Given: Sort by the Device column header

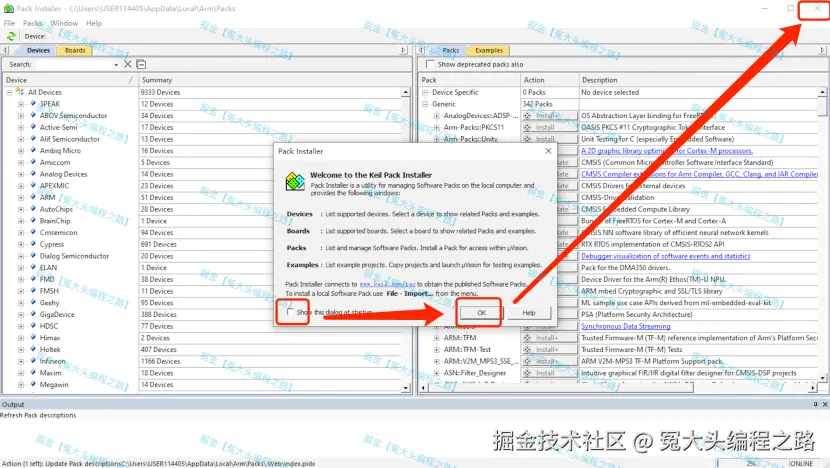Looking at the screenshot, I should 70,80.
